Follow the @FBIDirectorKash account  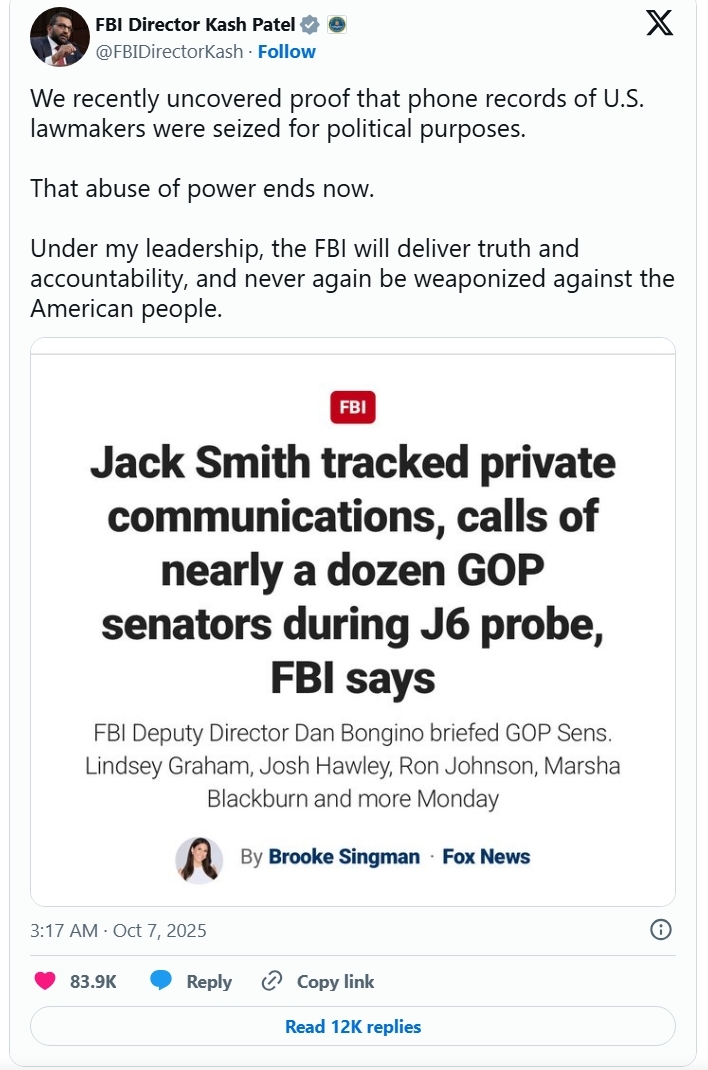(x=287, y=51)
